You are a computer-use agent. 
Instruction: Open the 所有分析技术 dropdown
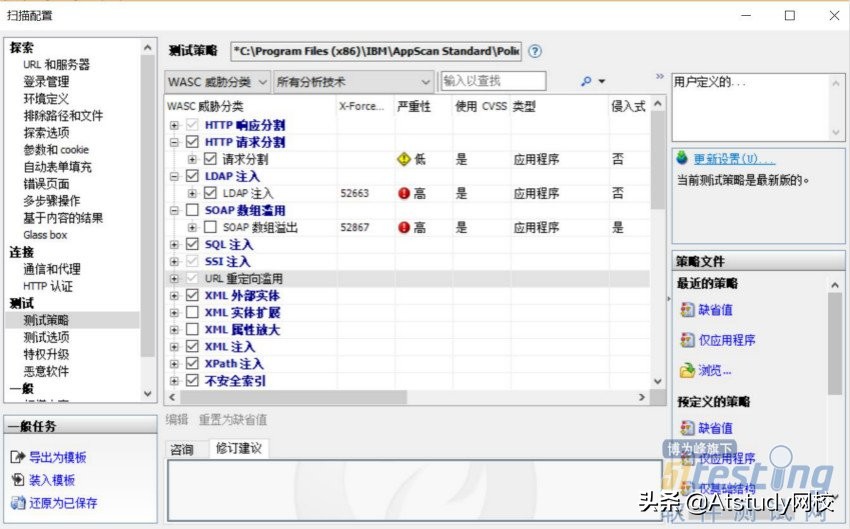pos(353,82)
